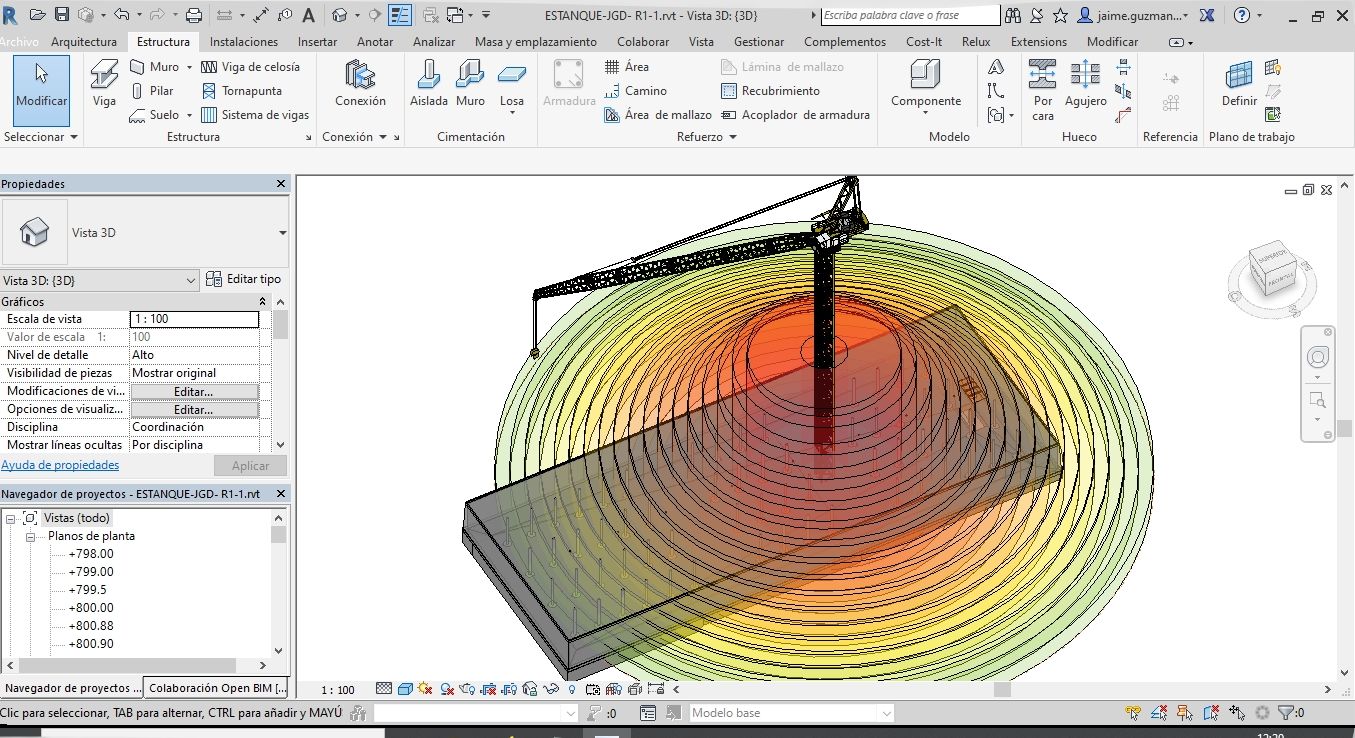Image resolution: width=1355 pixels, height=738 pixels.
Task: Click the Área reinforcement tool
Action: pyautogui.click(x=627, y=67)
